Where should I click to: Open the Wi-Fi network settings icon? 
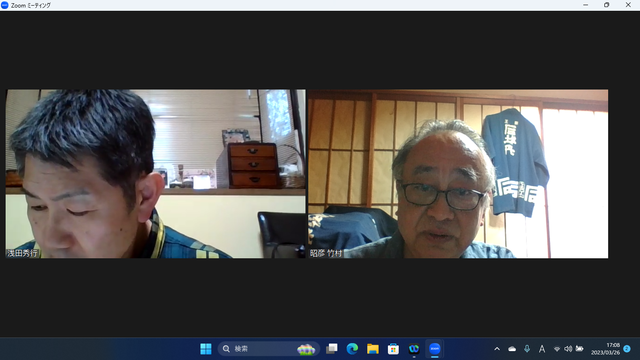[x=557, y=349]
